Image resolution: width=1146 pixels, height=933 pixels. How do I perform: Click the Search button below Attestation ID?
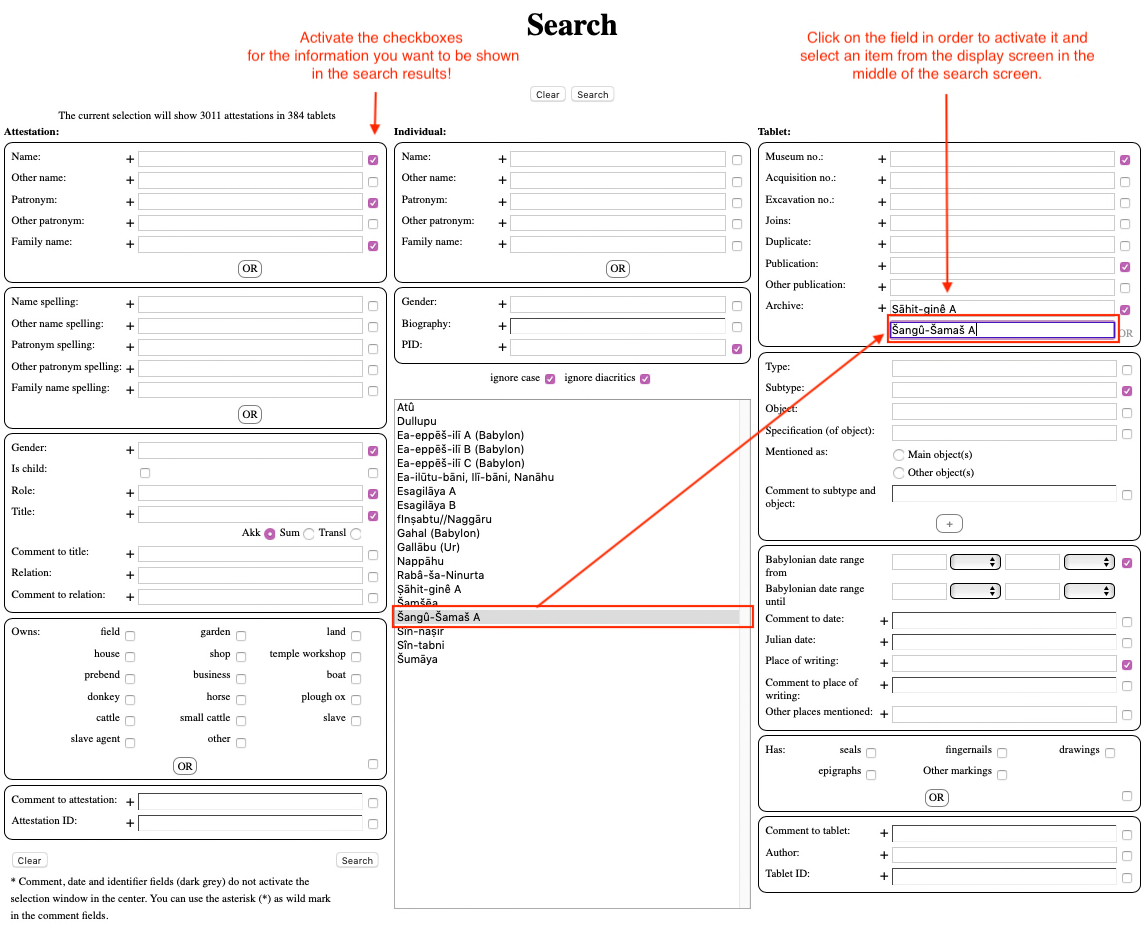[x=357, y=861]
